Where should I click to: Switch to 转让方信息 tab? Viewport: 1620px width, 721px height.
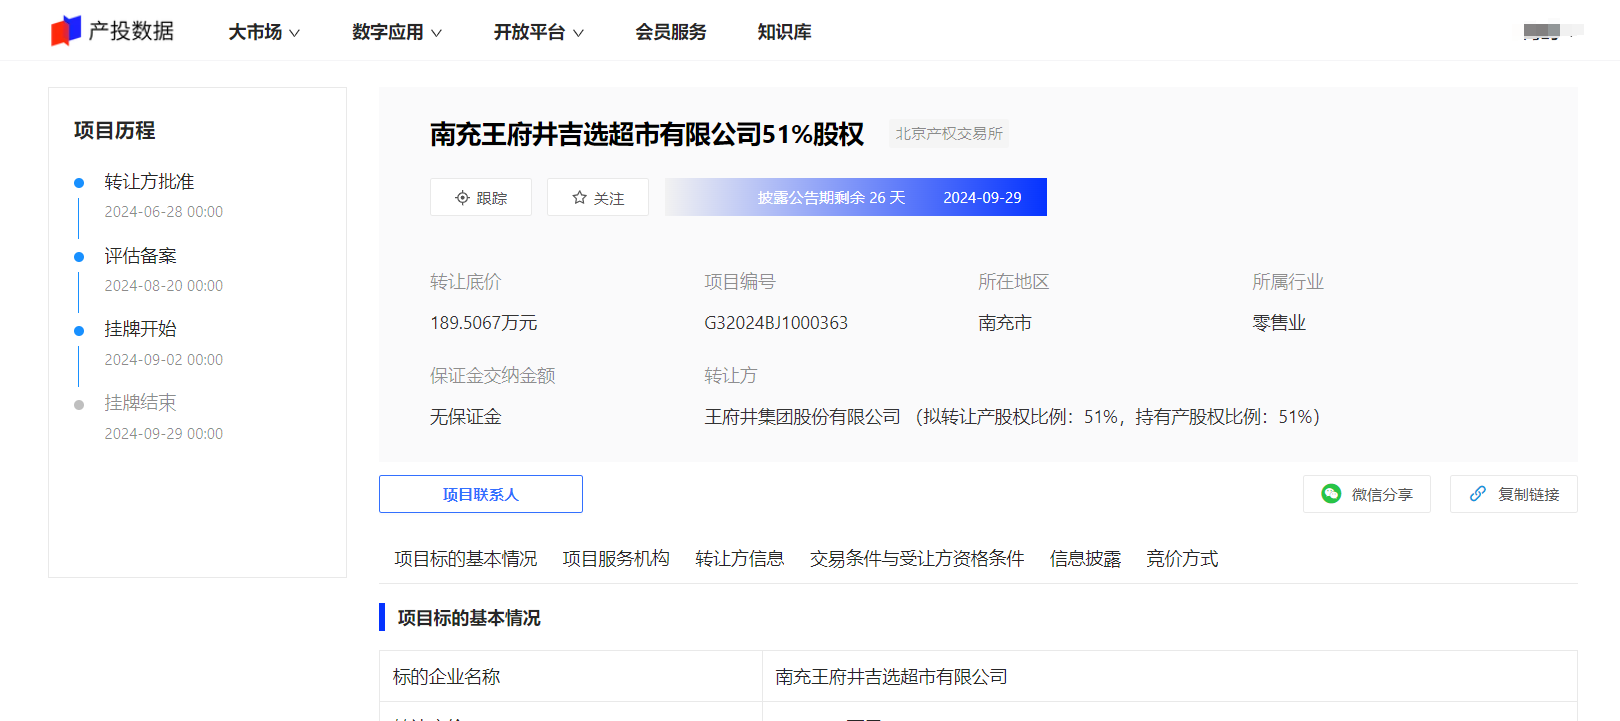pos(739,559)
